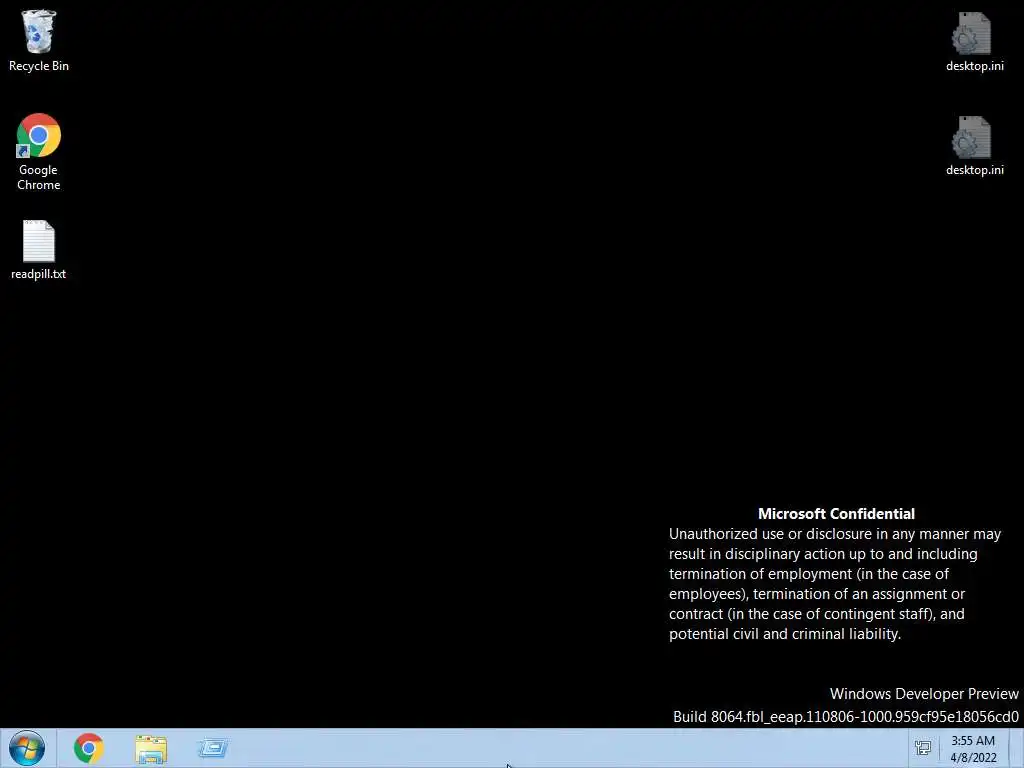Image resolution: width=1024 pixels, height=768 pixels.
Task: Click the Show desktop strip at taskbar end
Action: [x=1017, y=748]
